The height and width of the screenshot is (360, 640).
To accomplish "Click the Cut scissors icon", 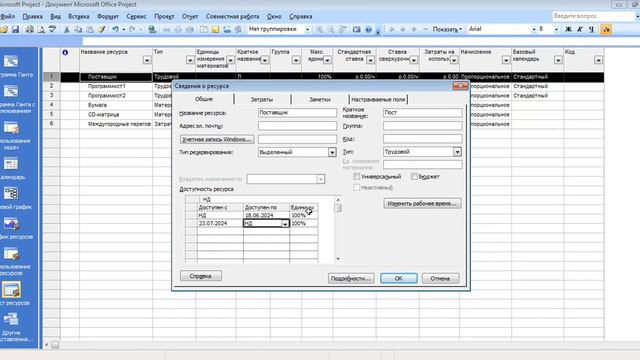I will click(x=67, y=29).
